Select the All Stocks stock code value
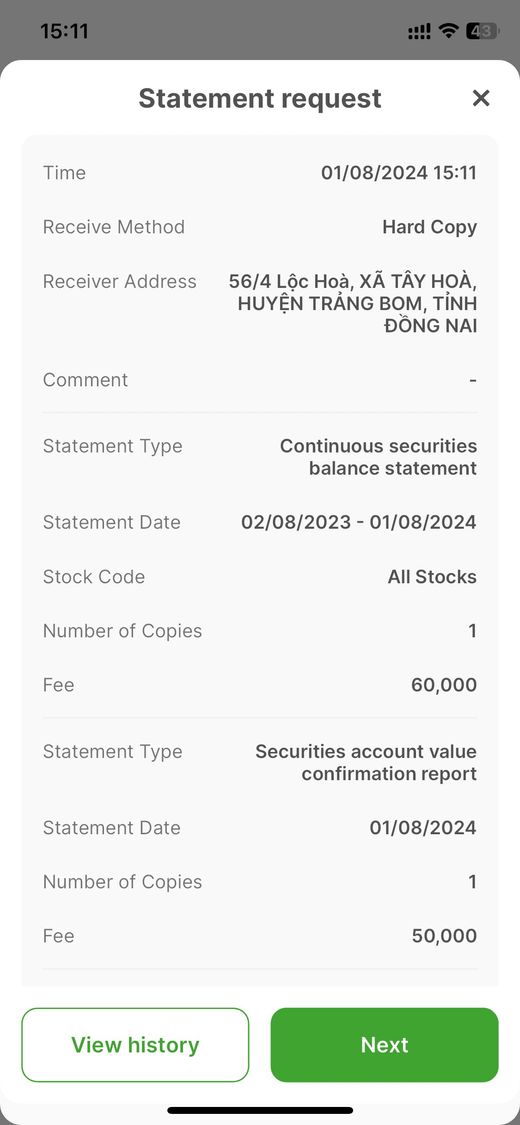The width and height of the screenshot is (520, 1125). (432, 577)
